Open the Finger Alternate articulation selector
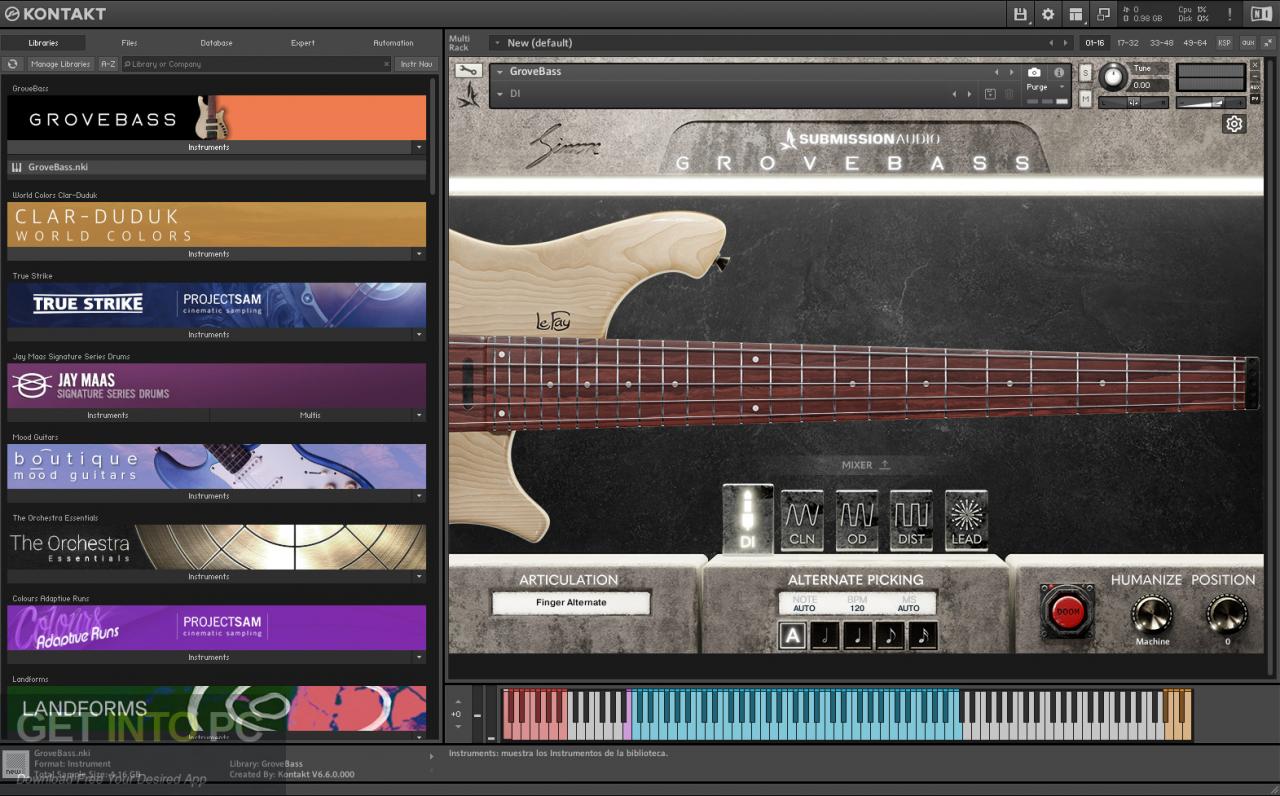This screenshot has width=1280, height=796. tap(571, 603)
